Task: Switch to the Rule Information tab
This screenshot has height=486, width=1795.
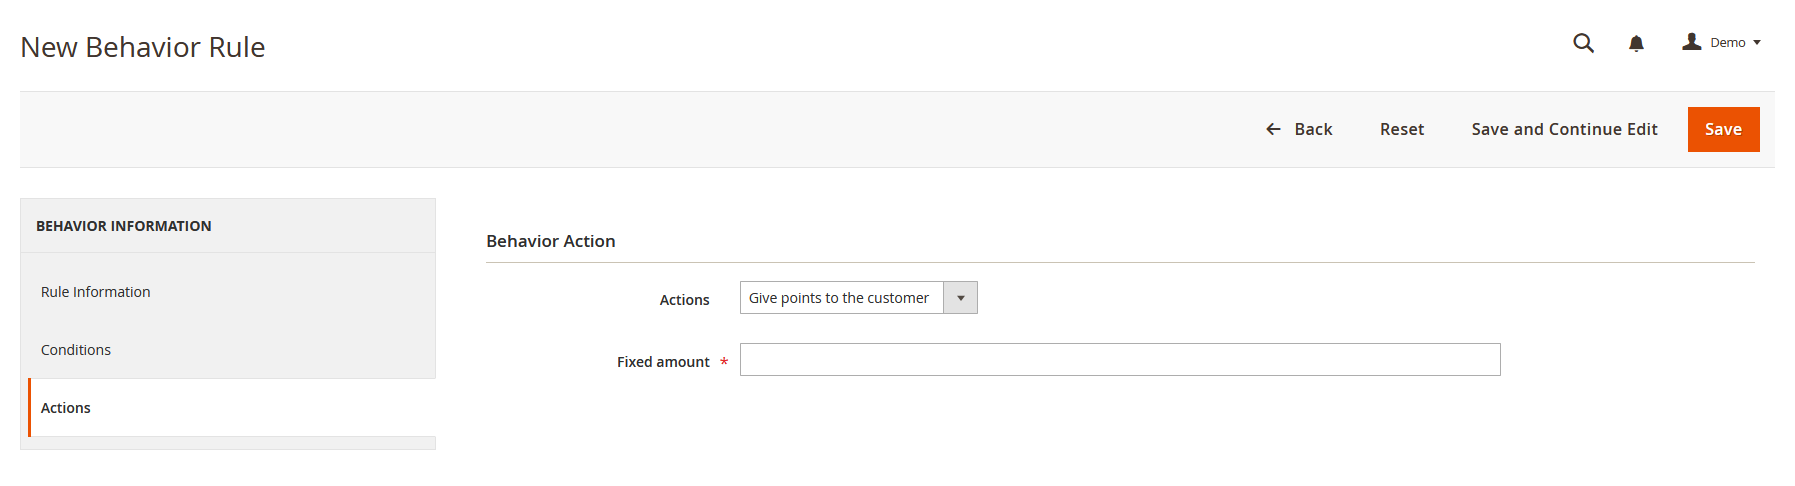Action: click(96, 292)
